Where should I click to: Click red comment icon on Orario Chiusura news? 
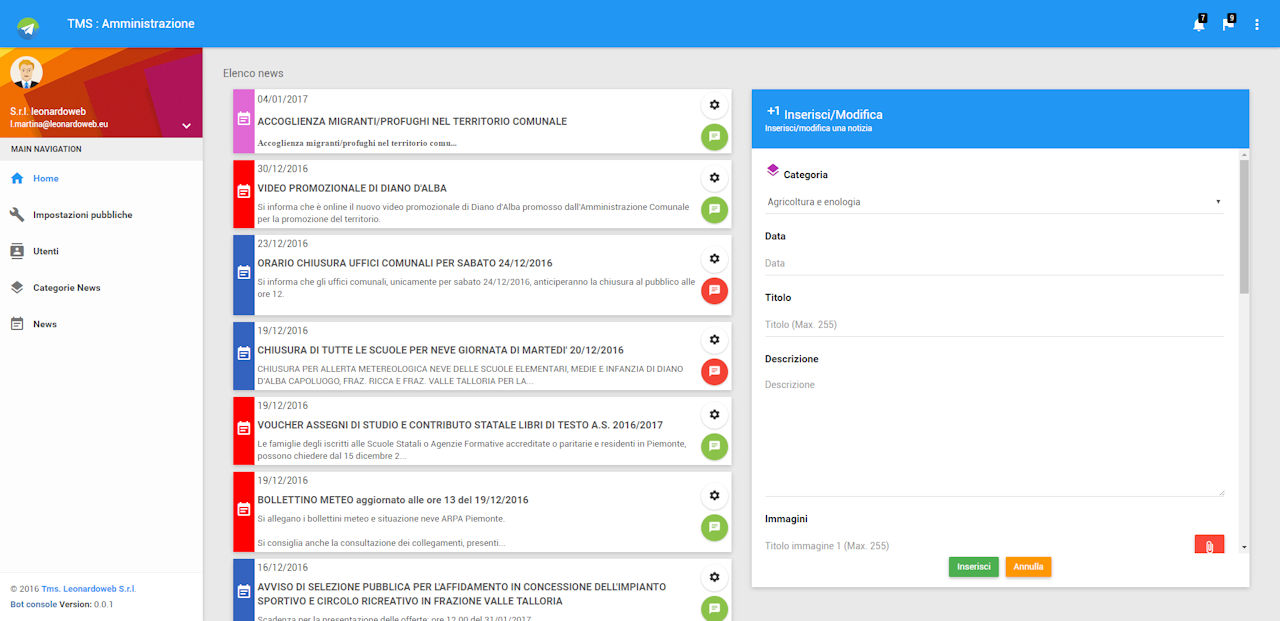pyautogui.click(x=714, y=291)
